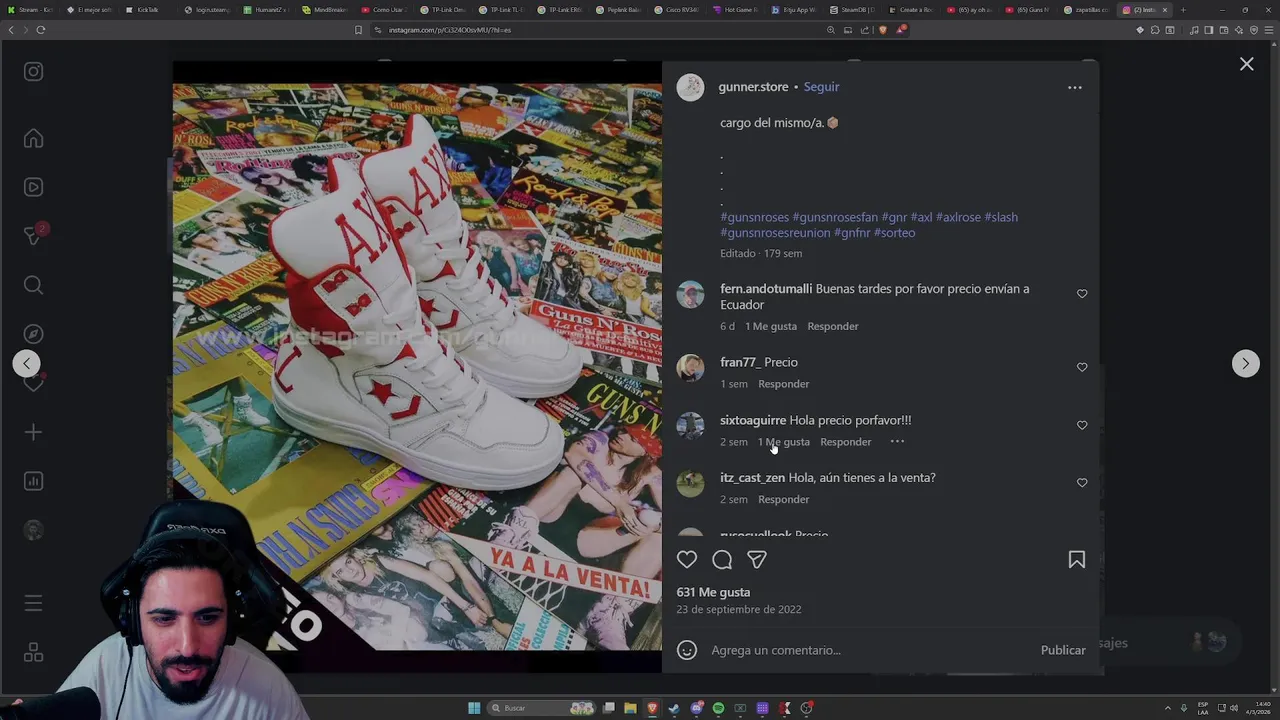
Task: Click the 23 de septiembre de 2022 date
Action: (739, 609)
